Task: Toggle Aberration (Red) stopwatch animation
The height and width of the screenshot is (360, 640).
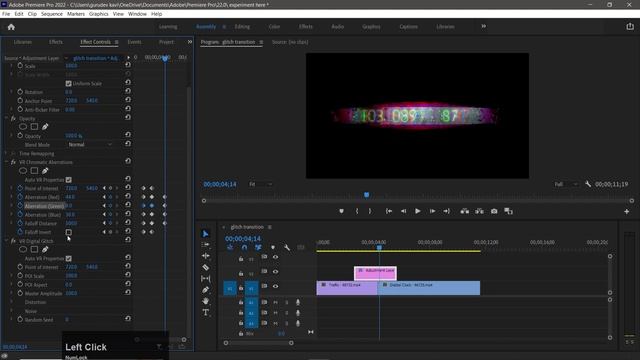Action: 20,197
